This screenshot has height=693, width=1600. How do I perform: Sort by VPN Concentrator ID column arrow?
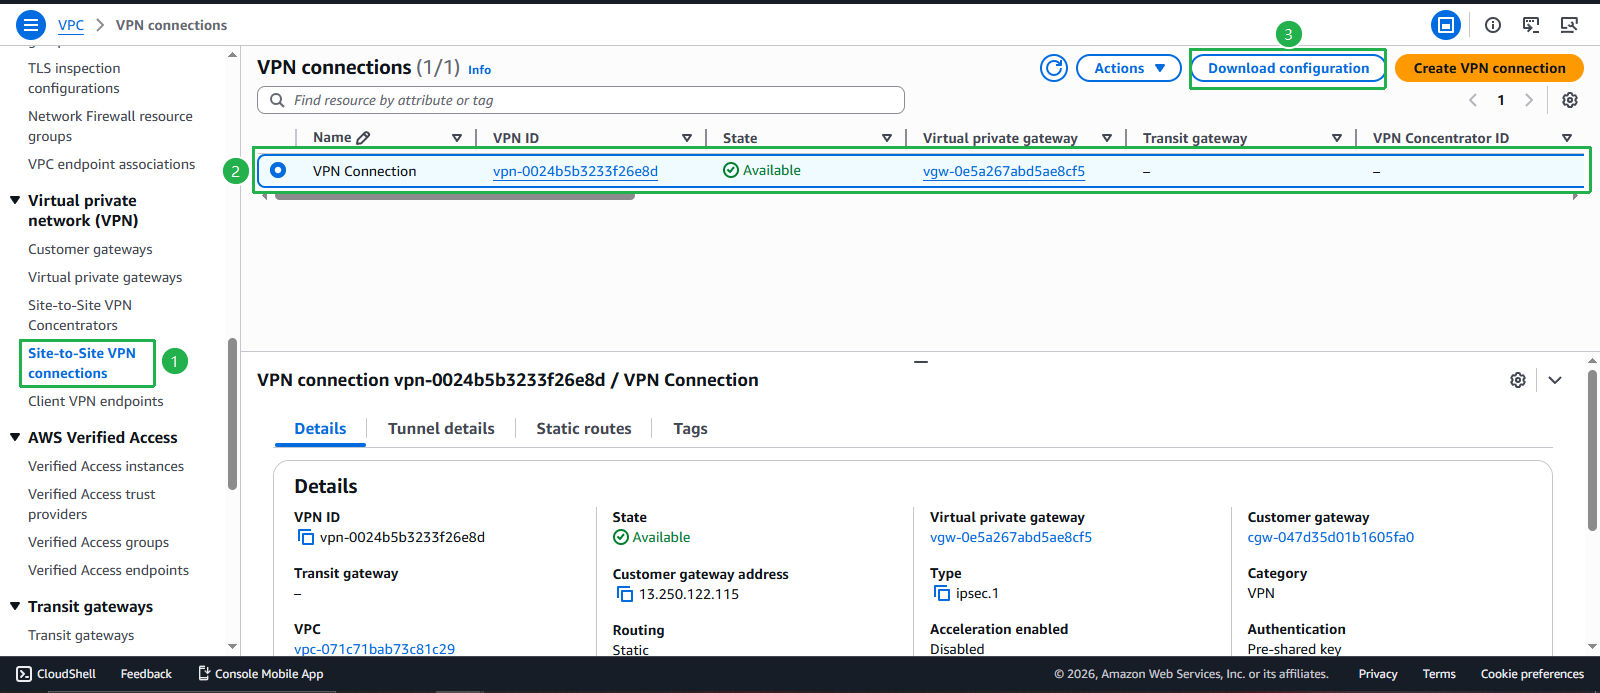tap(1567, 138)
